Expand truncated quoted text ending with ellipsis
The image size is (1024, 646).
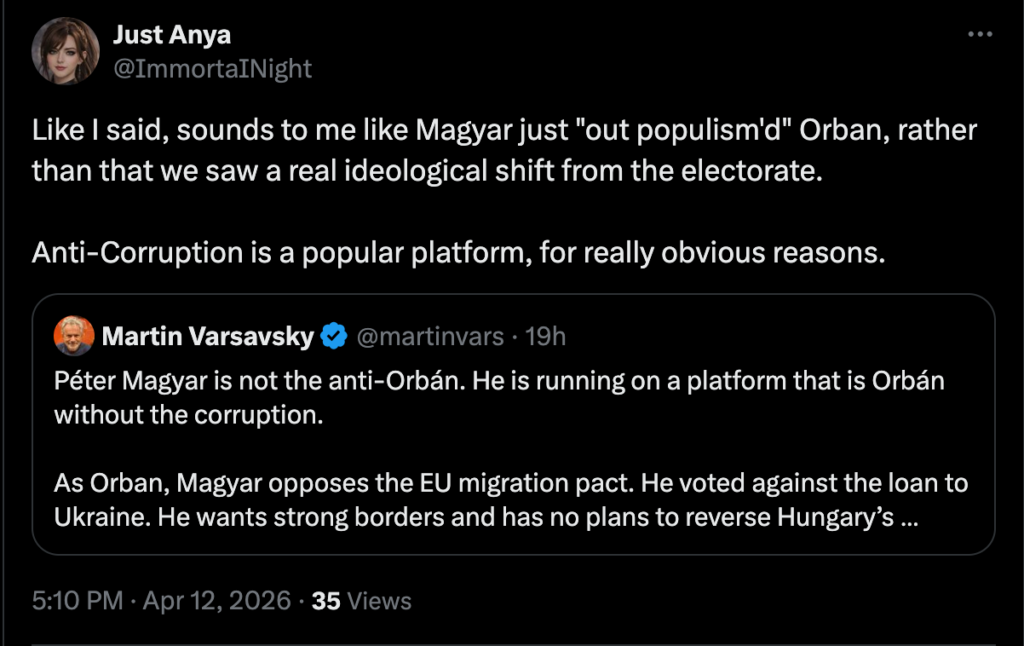909,517
